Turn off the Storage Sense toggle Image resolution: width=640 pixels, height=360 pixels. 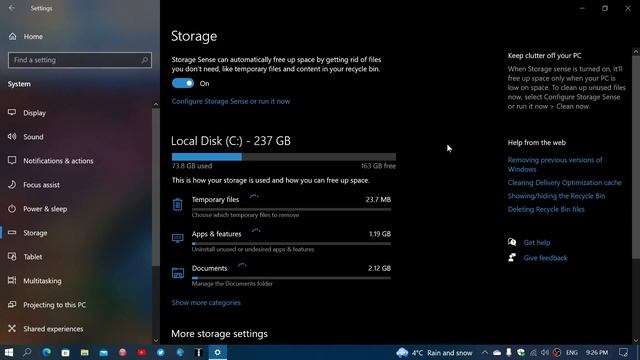tap(183, 83)
